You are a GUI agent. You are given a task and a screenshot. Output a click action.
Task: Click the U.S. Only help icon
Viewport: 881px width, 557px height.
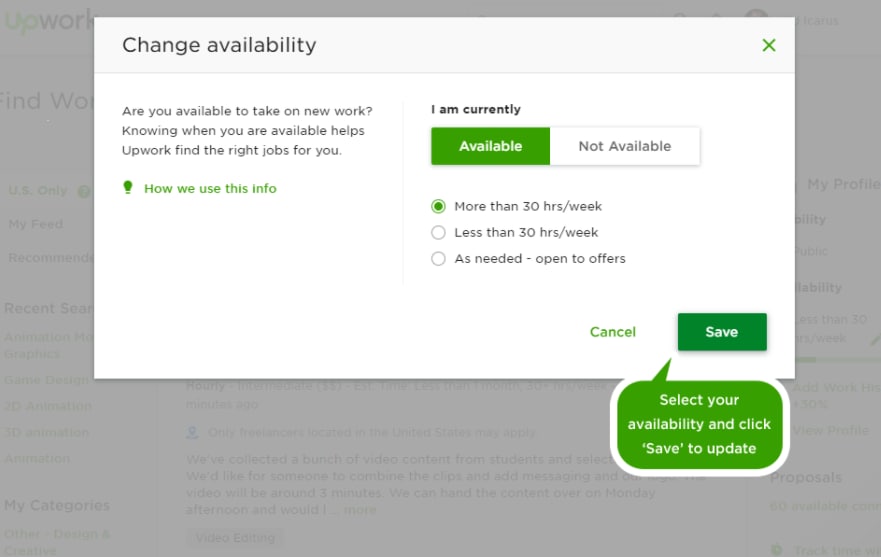[83, 192]
